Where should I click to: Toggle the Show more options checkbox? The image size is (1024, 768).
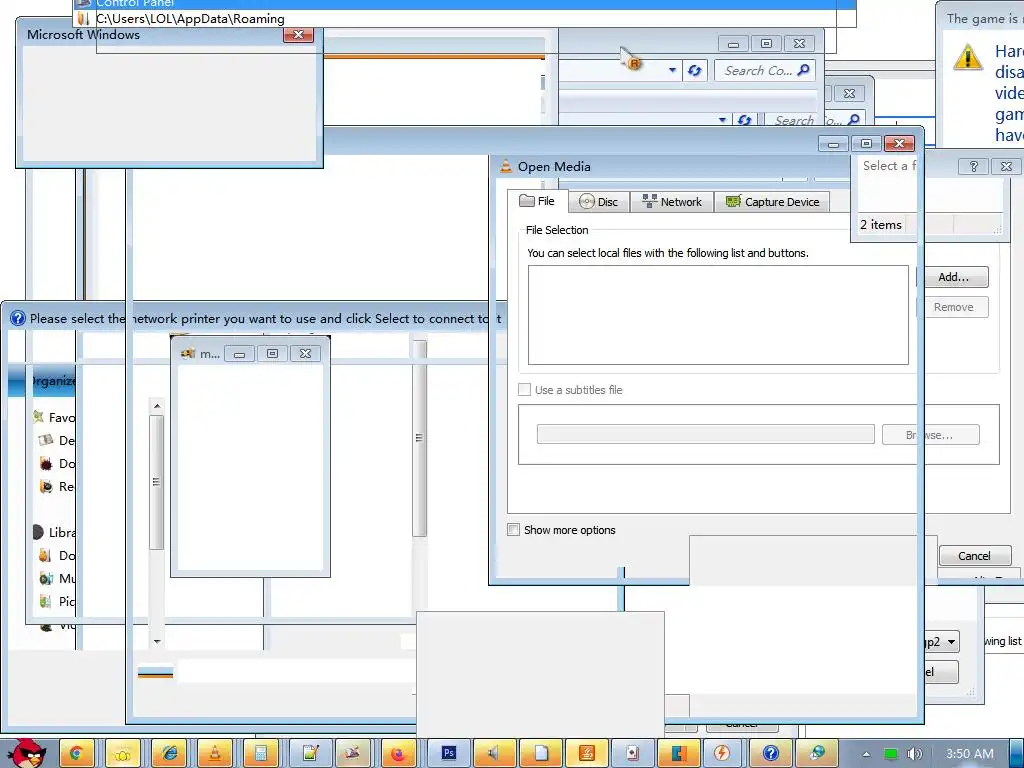pos(513,530)
